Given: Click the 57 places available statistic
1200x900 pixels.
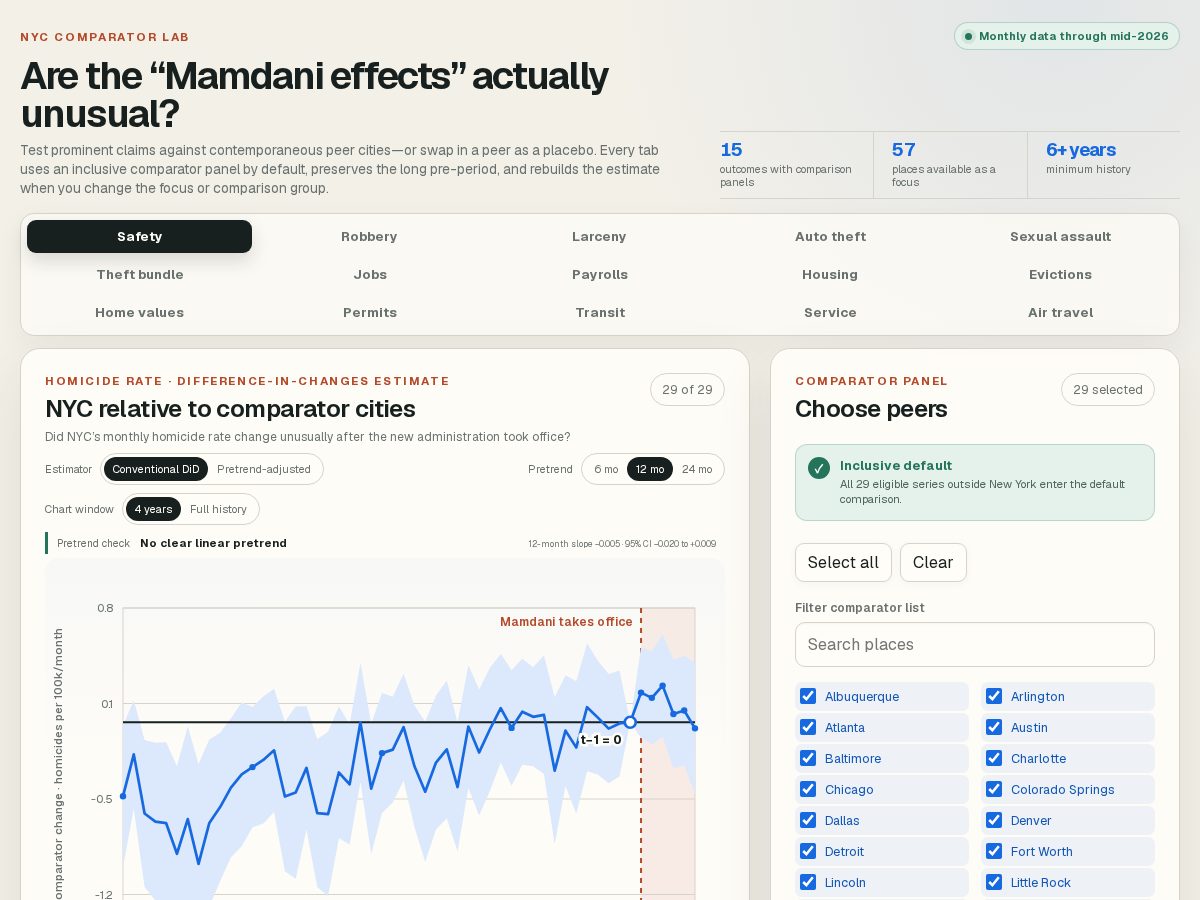Looking at the screenshot, I should [950, 164].
